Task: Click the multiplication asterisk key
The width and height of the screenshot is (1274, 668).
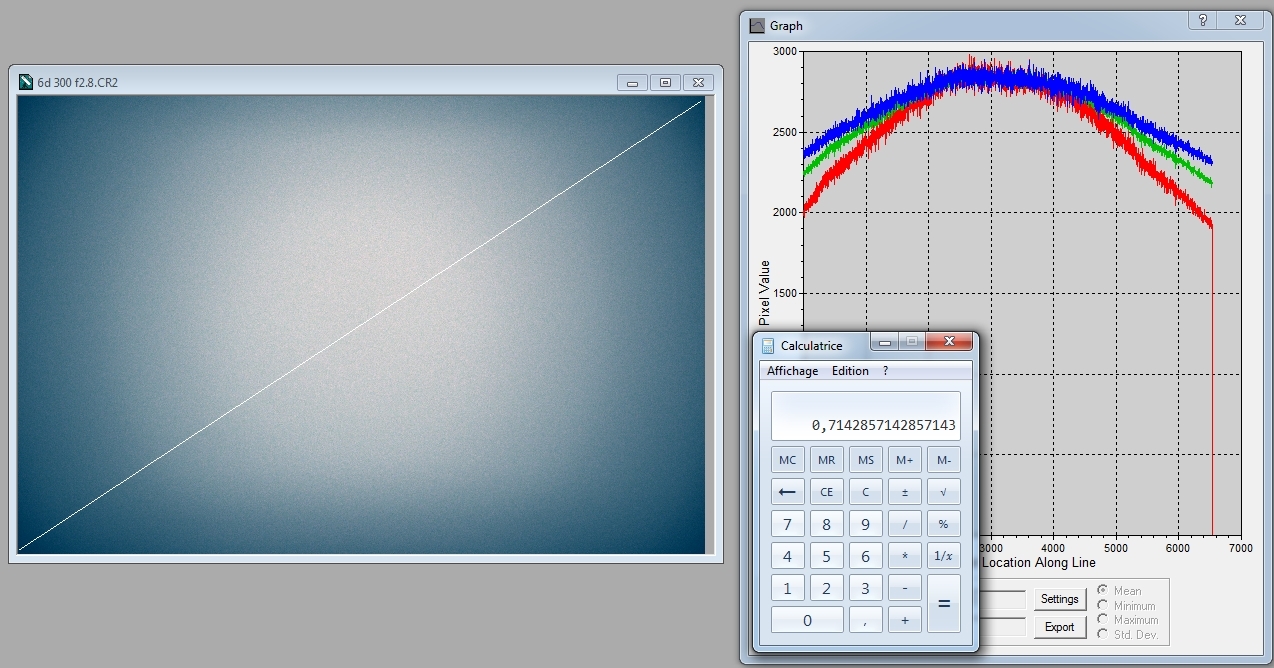Action: tap(905, 556)
